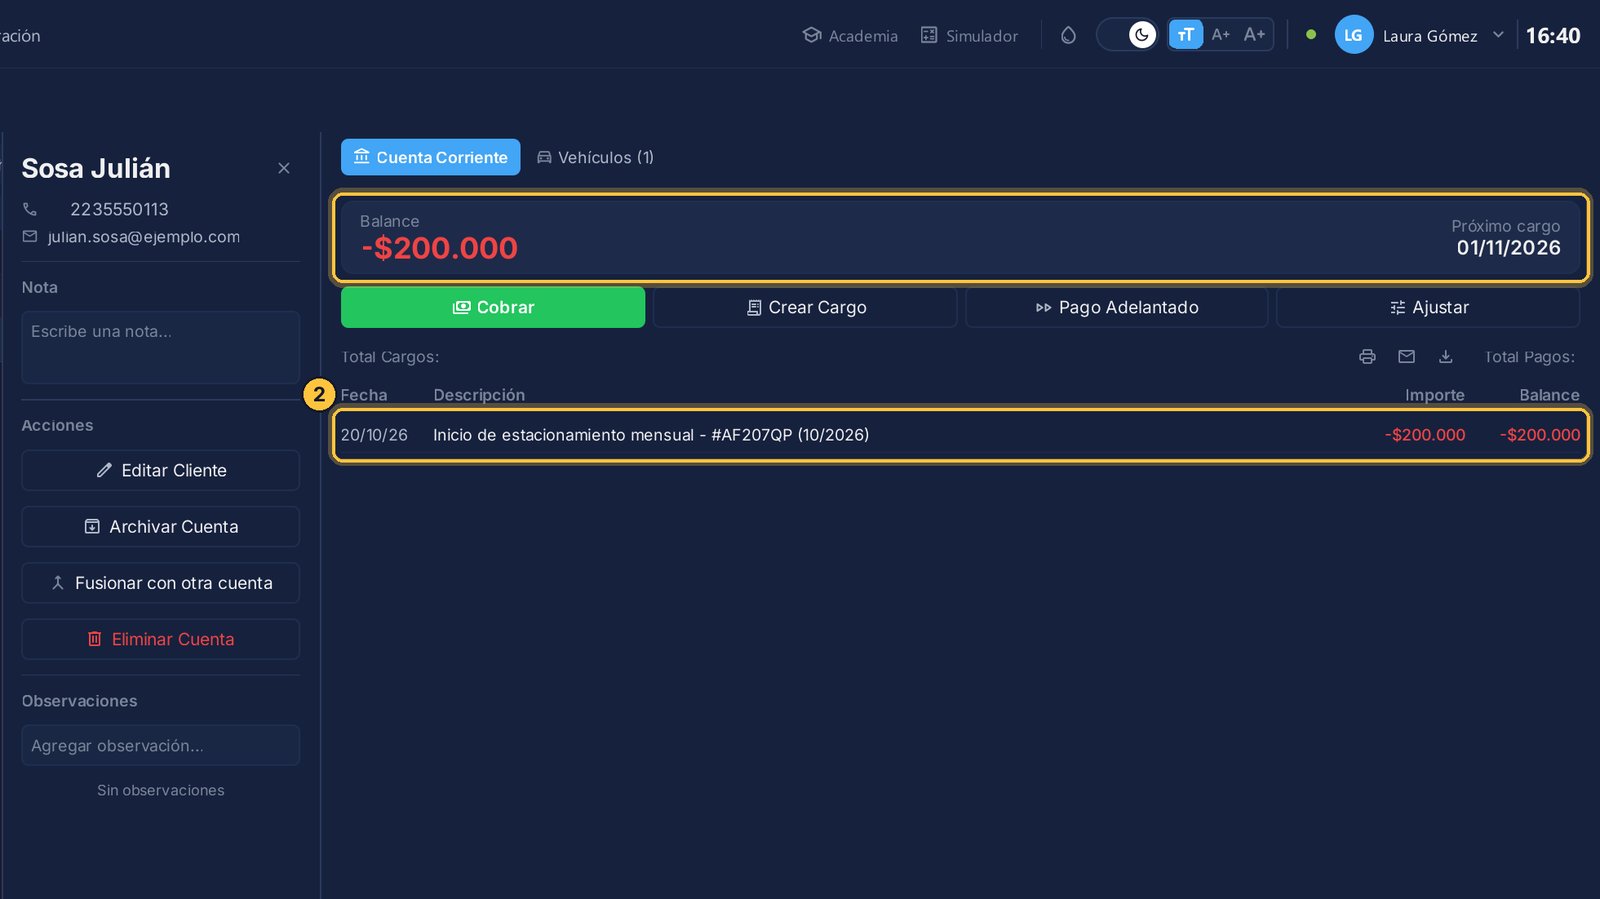
Task: Open the Academia section
Action: tap(850, 35)
